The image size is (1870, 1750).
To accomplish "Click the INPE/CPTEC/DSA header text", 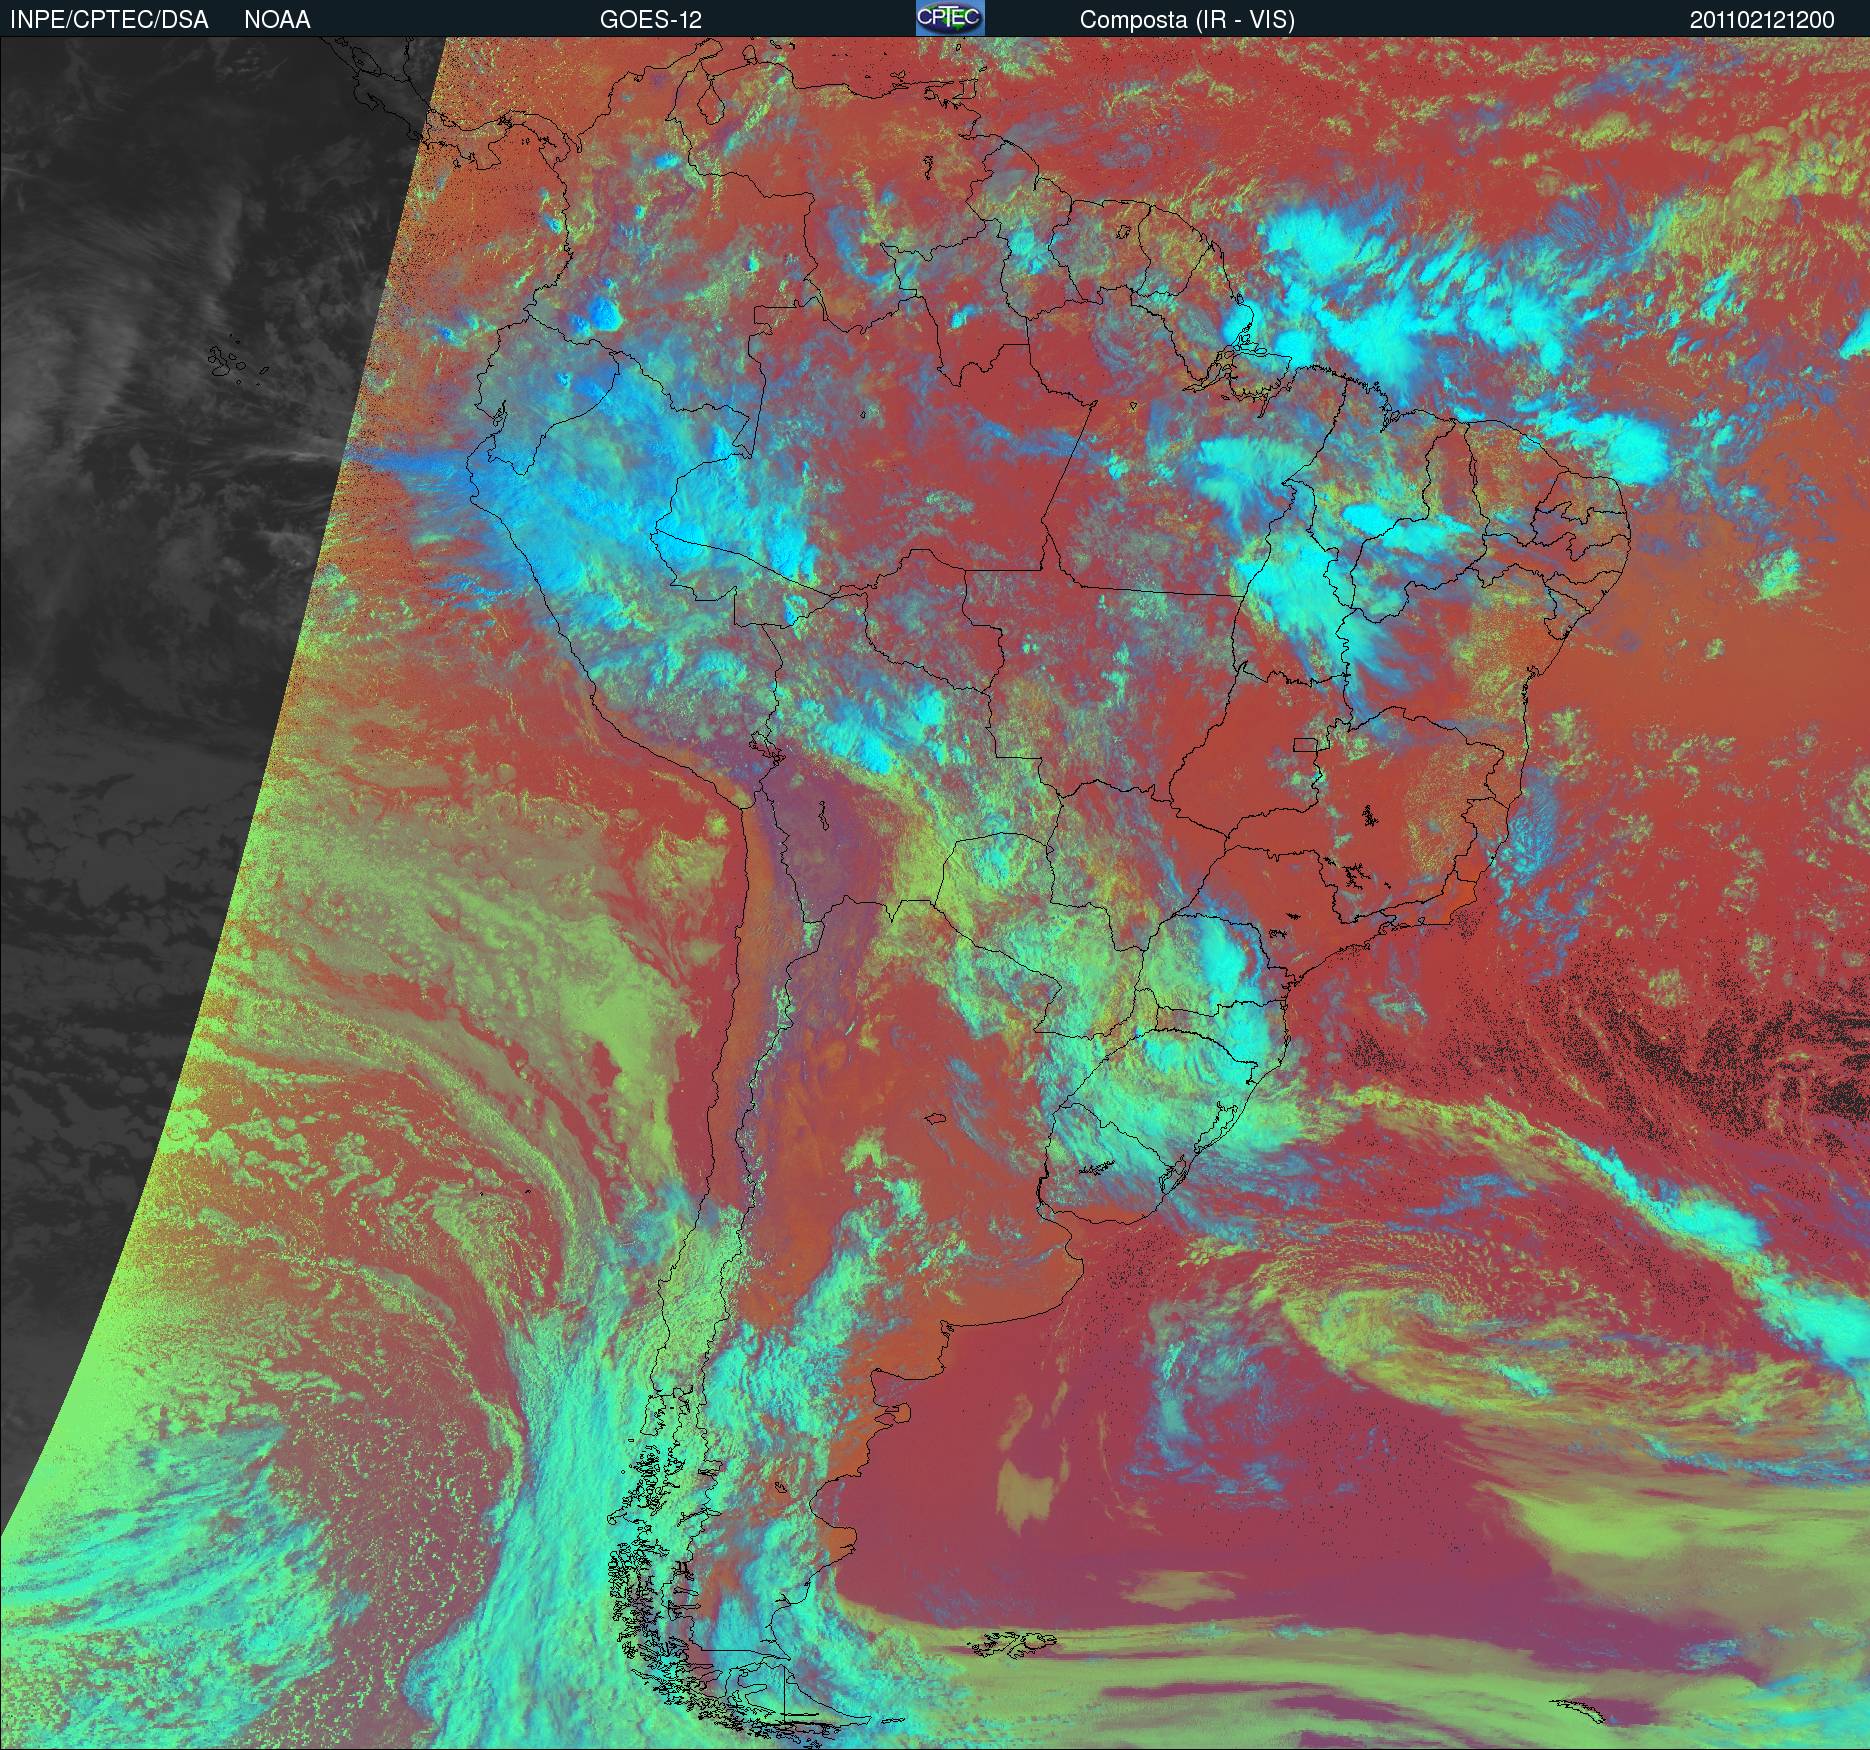I will pos(109,20).
